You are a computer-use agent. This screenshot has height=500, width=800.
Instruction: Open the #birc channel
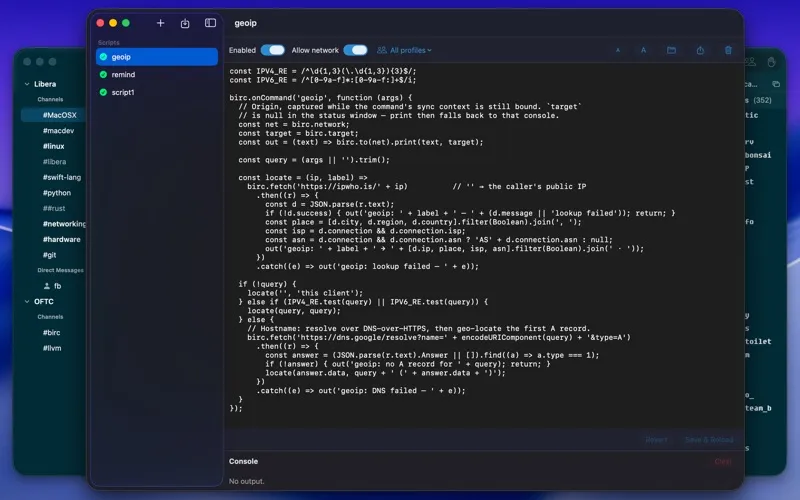coord(52,332)
